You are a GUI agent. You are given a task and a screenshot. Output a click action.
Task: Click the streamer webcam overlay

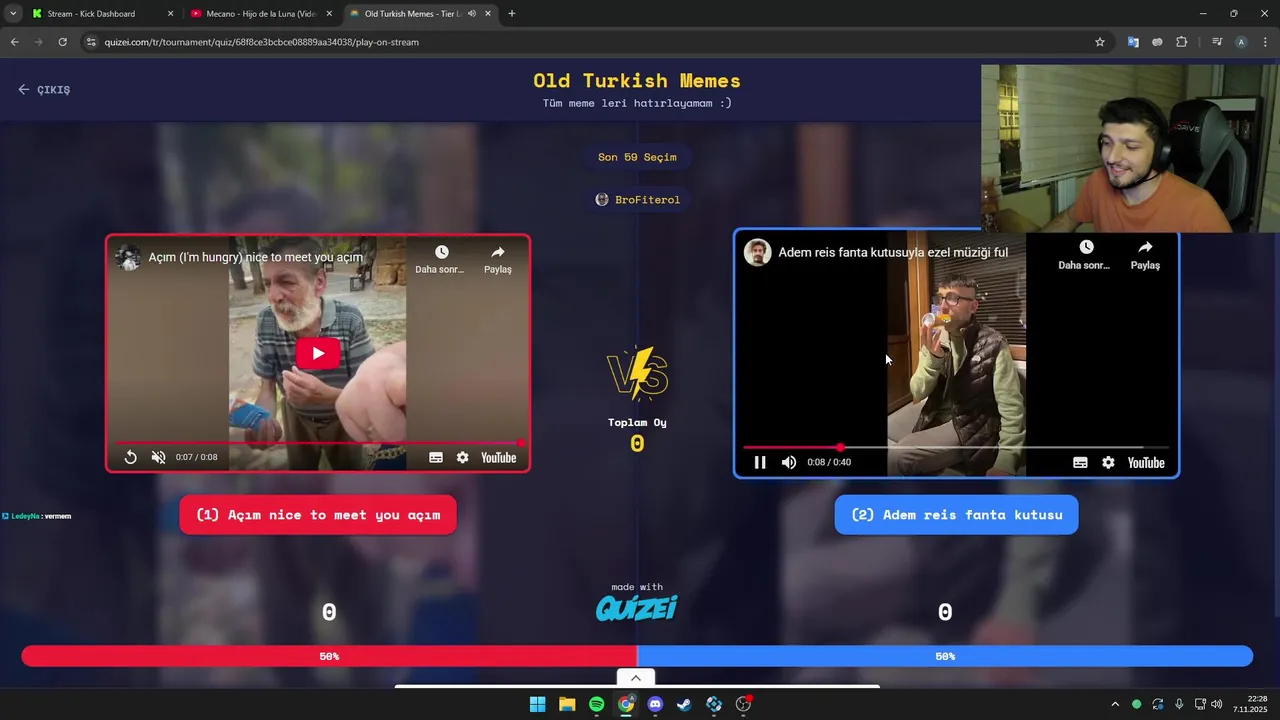(x=1130, y=149)
